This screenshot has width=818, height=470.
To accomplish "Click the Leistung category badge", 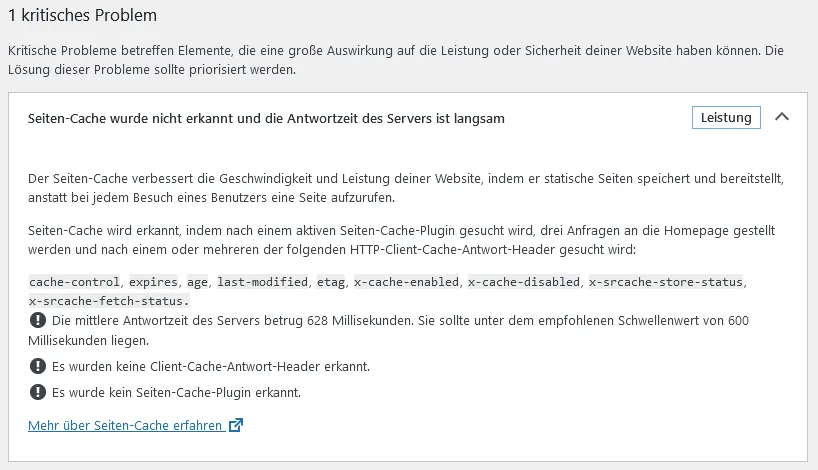I will [726, 117].
